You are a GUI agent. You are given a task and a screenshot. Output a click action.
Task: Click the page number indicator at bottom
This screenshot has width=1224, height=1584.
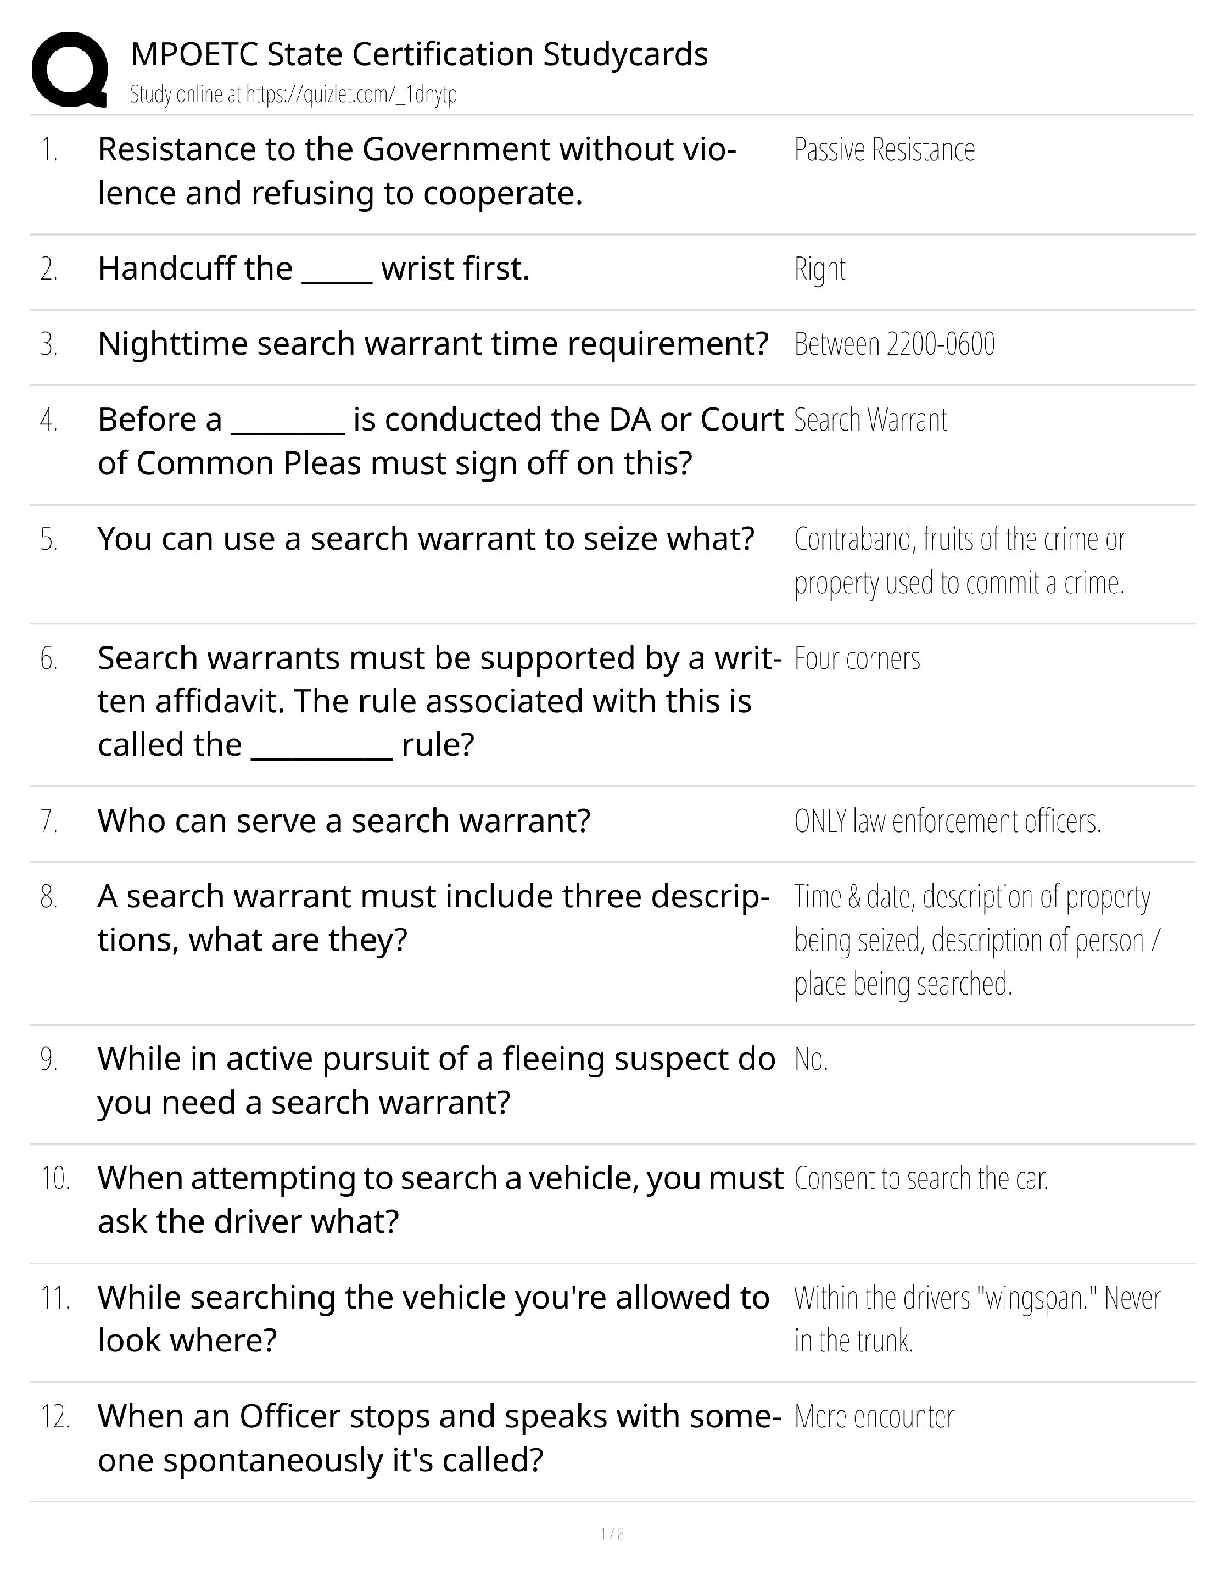point(612,1533)
